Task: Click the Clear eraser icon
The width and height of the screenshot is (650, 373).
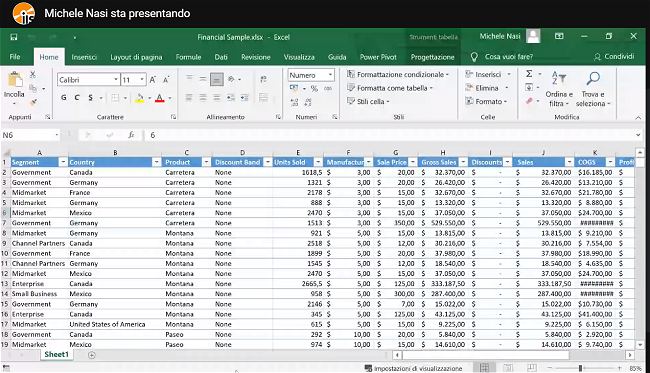Action: click(x=529, y=101)
